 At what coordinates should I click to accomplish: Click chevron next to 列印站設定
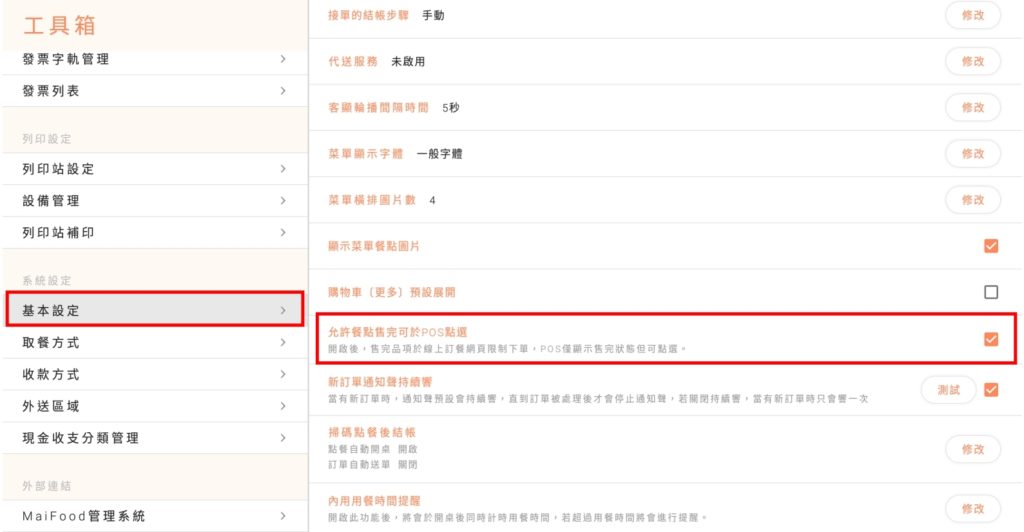(283, 169)
